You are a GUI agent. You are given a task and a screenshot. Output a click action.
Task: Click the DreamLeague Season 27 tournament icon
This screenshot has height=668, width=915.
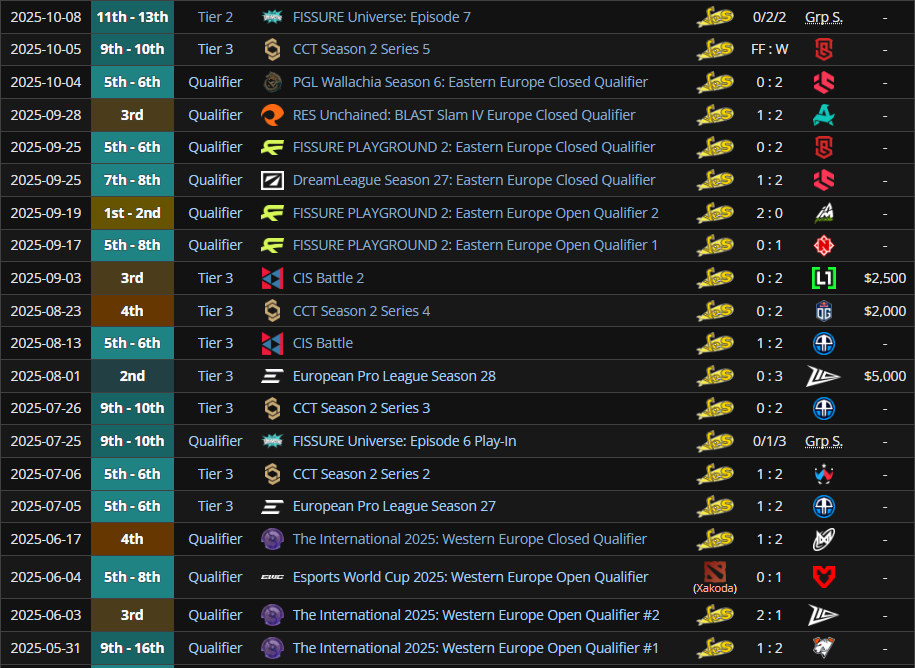272,180
